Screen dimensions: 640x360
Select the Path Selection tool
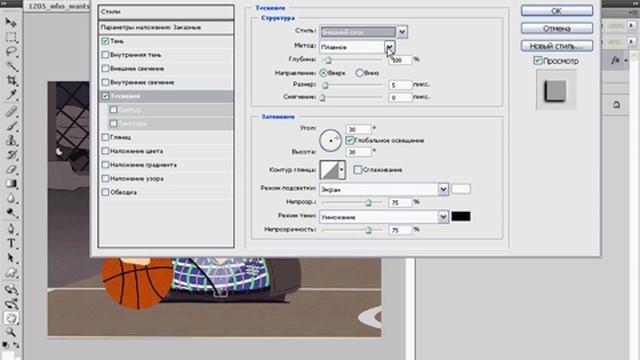(x=11, y=258)
